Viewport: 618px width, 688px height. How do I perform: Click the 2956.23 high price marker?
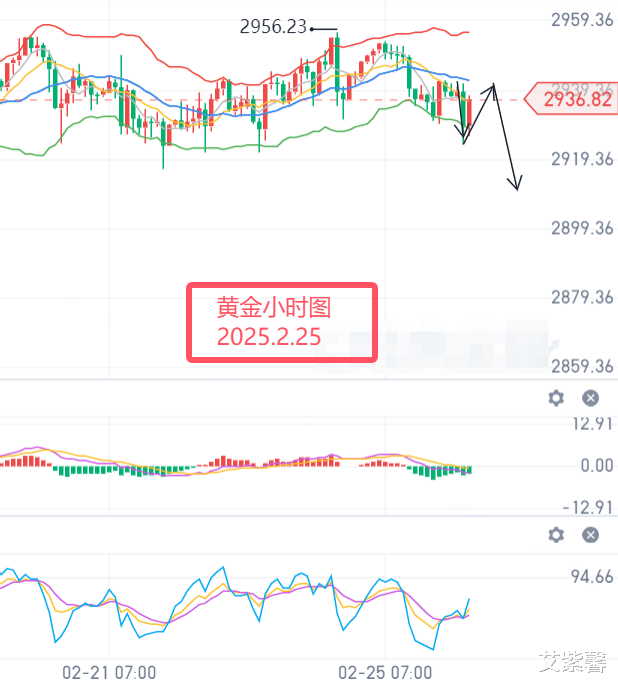click(x=273, y=28)
